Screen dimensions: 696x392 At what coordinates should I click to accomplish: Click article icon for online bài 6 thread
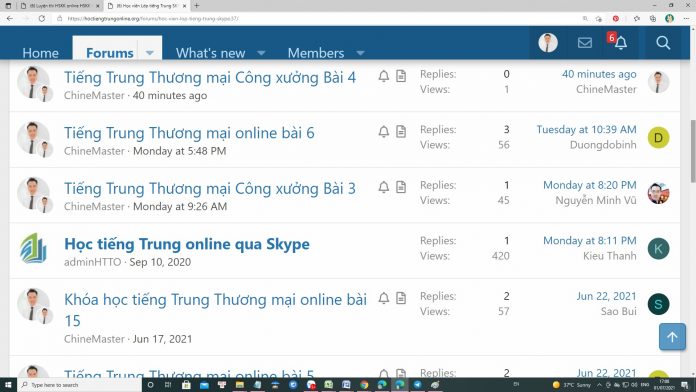pos(401,131)
